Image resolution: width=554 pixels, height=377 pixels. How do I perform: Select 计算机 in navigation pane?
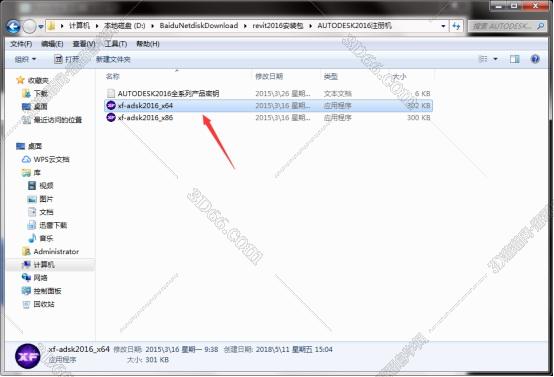[44, 265]
